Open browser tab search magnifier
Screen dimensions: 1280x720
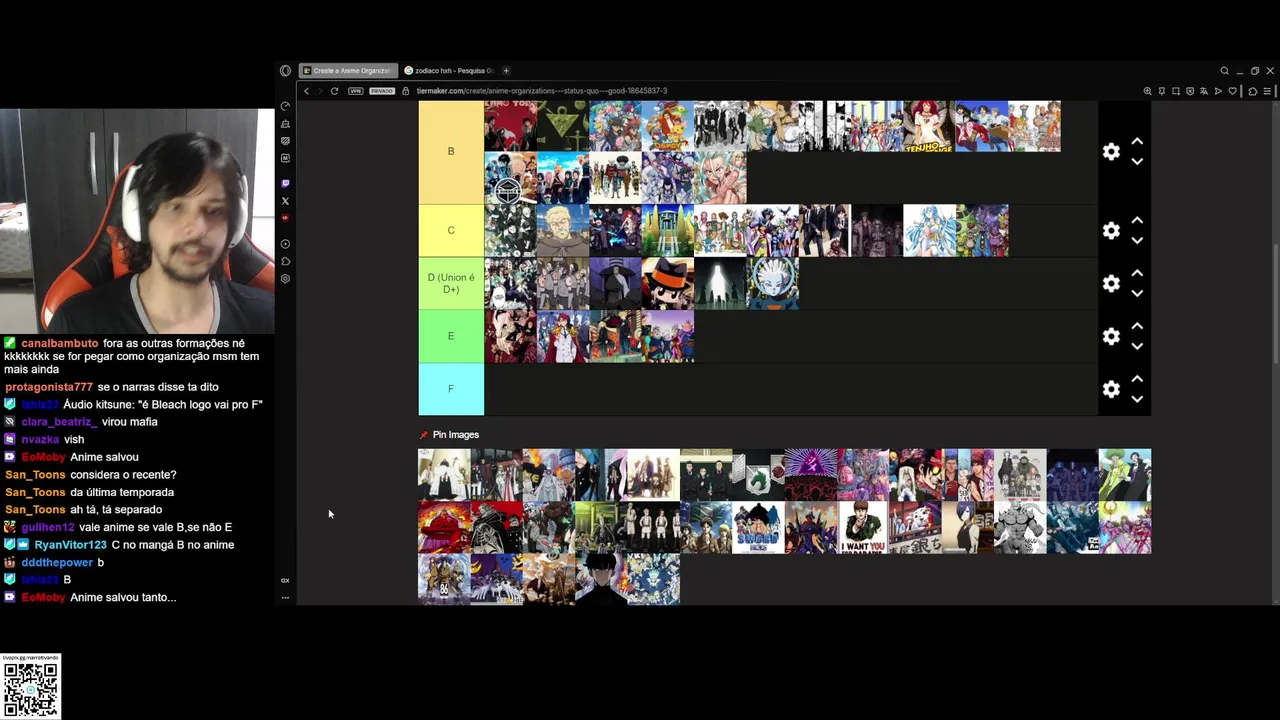(x=1224, y=71)
